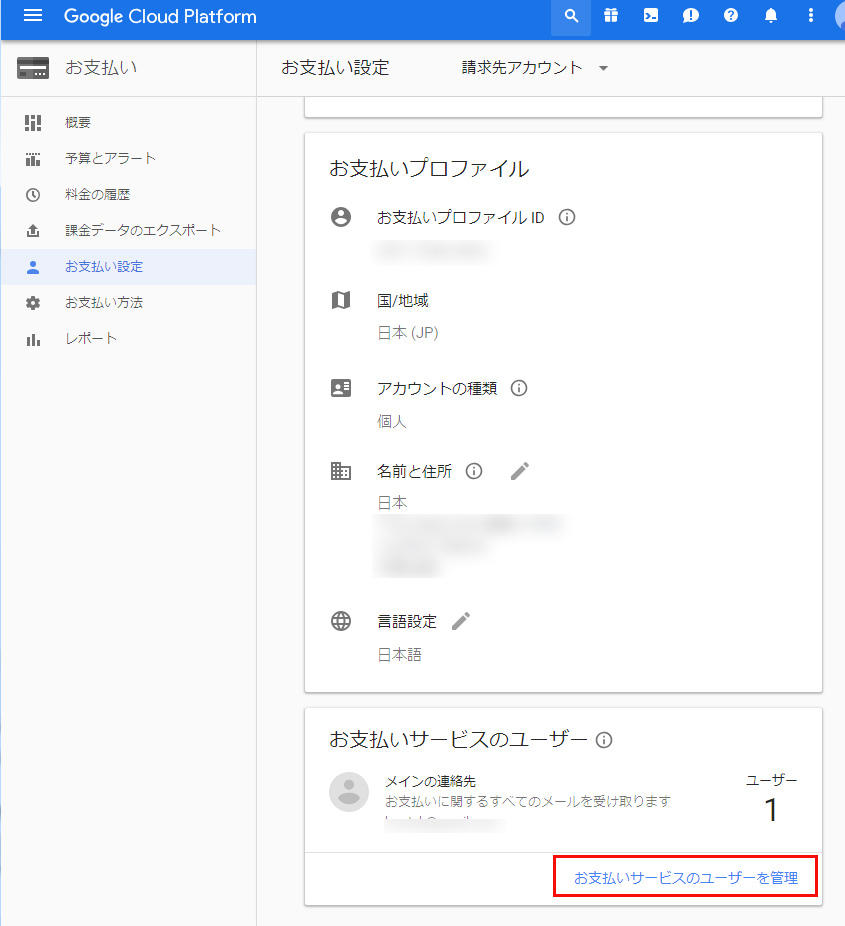Click info icon beside お支払いプロファイル ID

coord(567,217)
